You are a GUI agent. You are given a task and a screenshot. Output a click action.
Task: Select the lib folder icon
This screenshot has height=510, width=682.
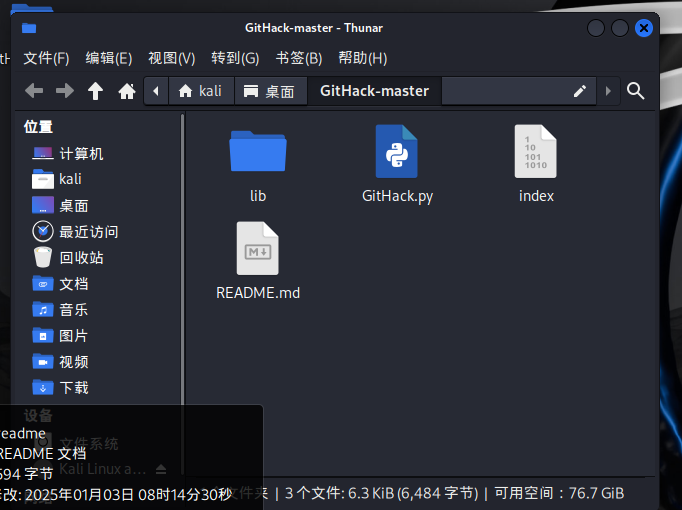coord(258,151)
